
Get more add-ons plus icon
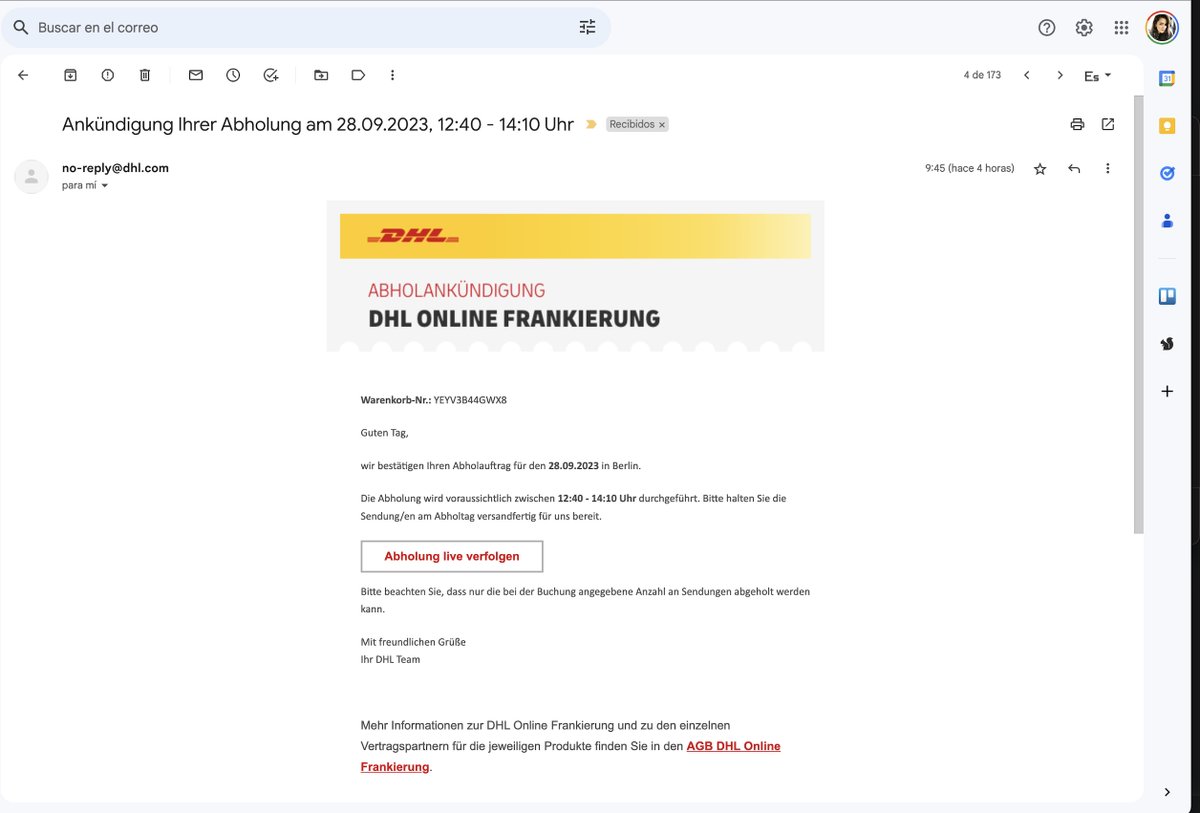1166,391
